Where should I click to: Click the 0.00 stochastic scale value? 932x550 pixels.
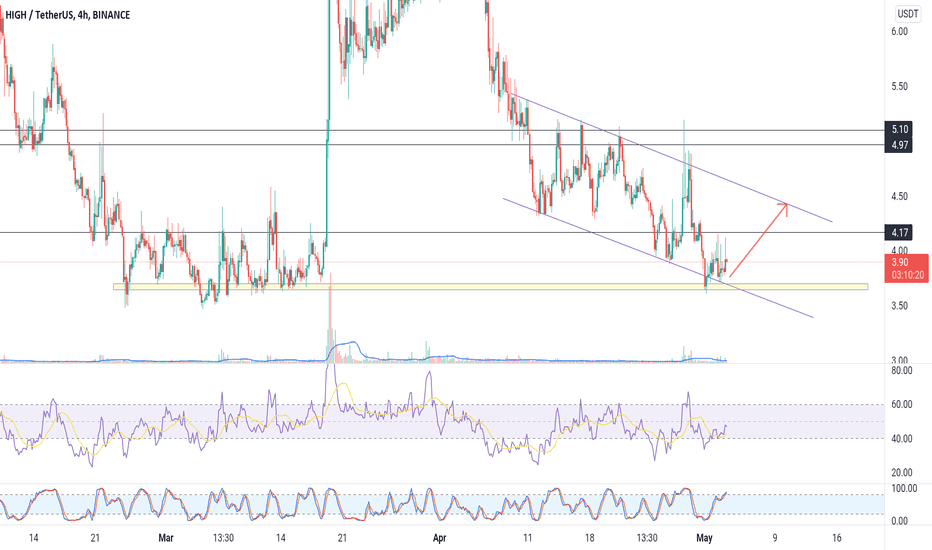(899, 521)
